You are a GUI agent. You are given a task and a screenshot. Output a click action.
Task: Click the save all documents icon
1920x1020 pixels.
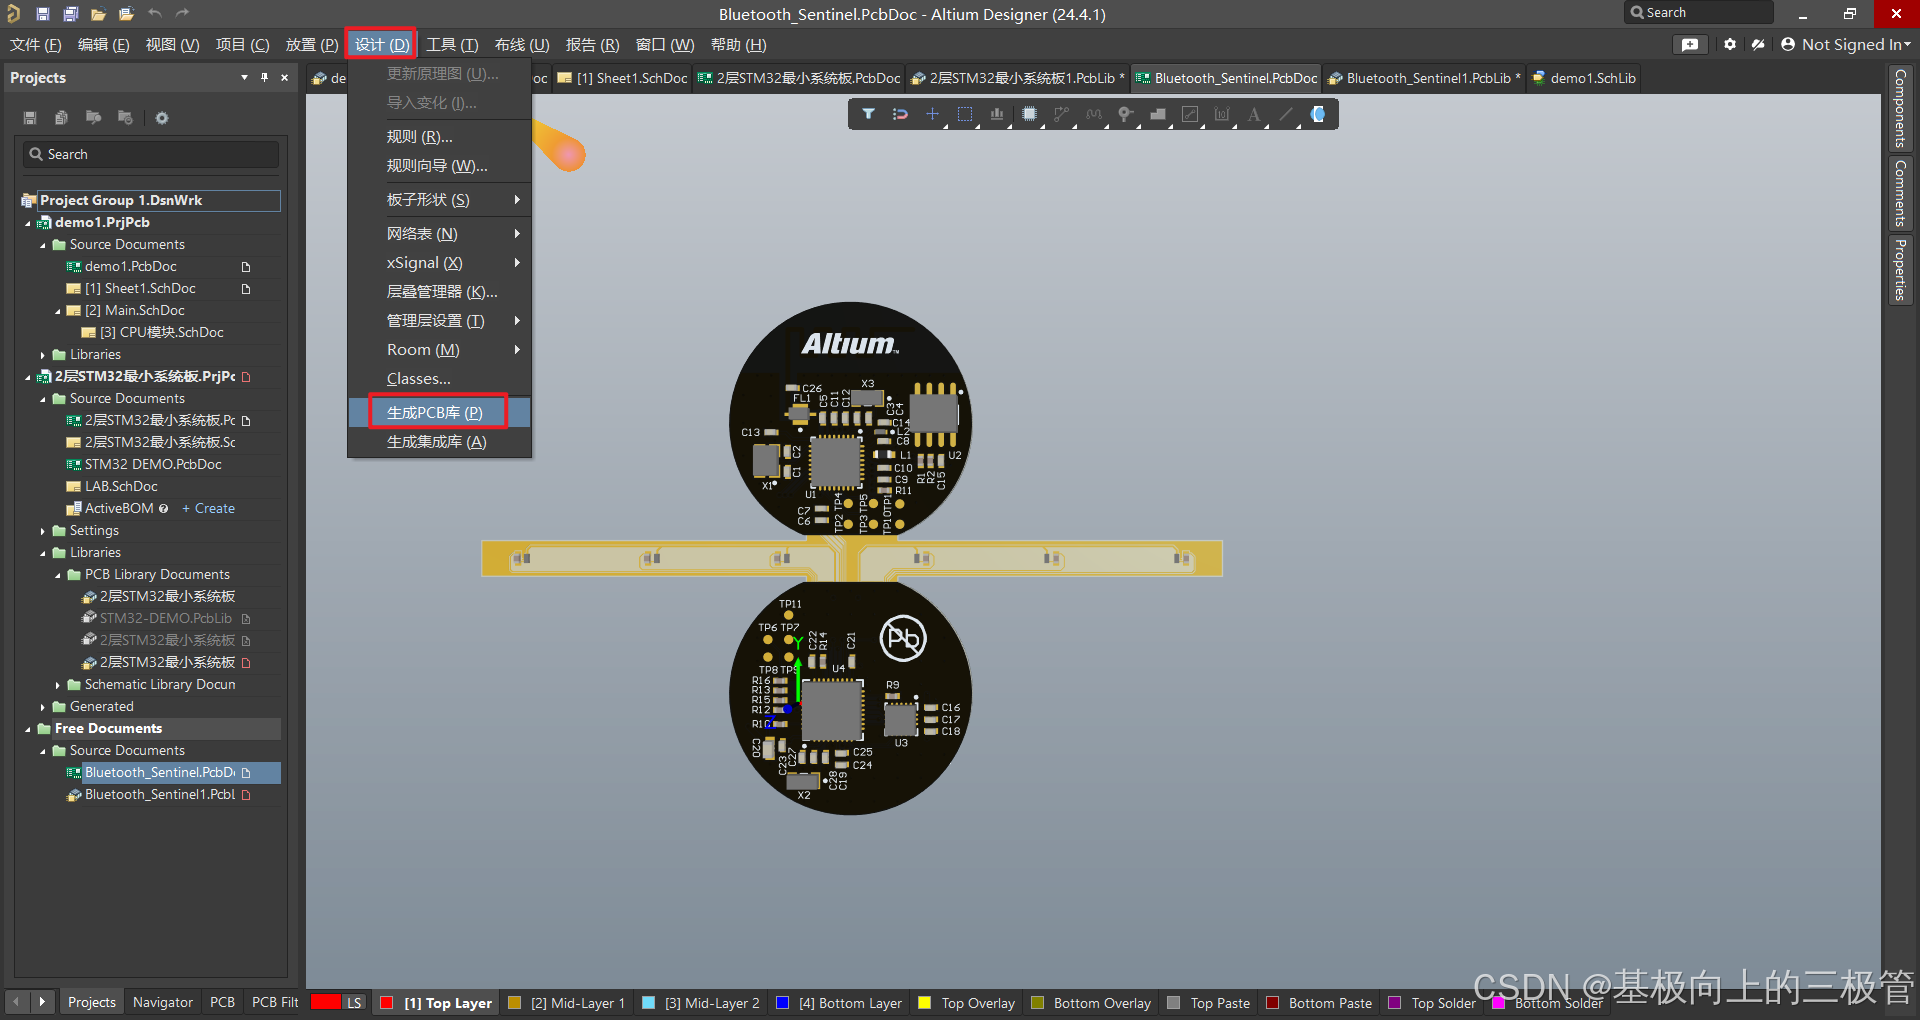click(x=71, y=14)
